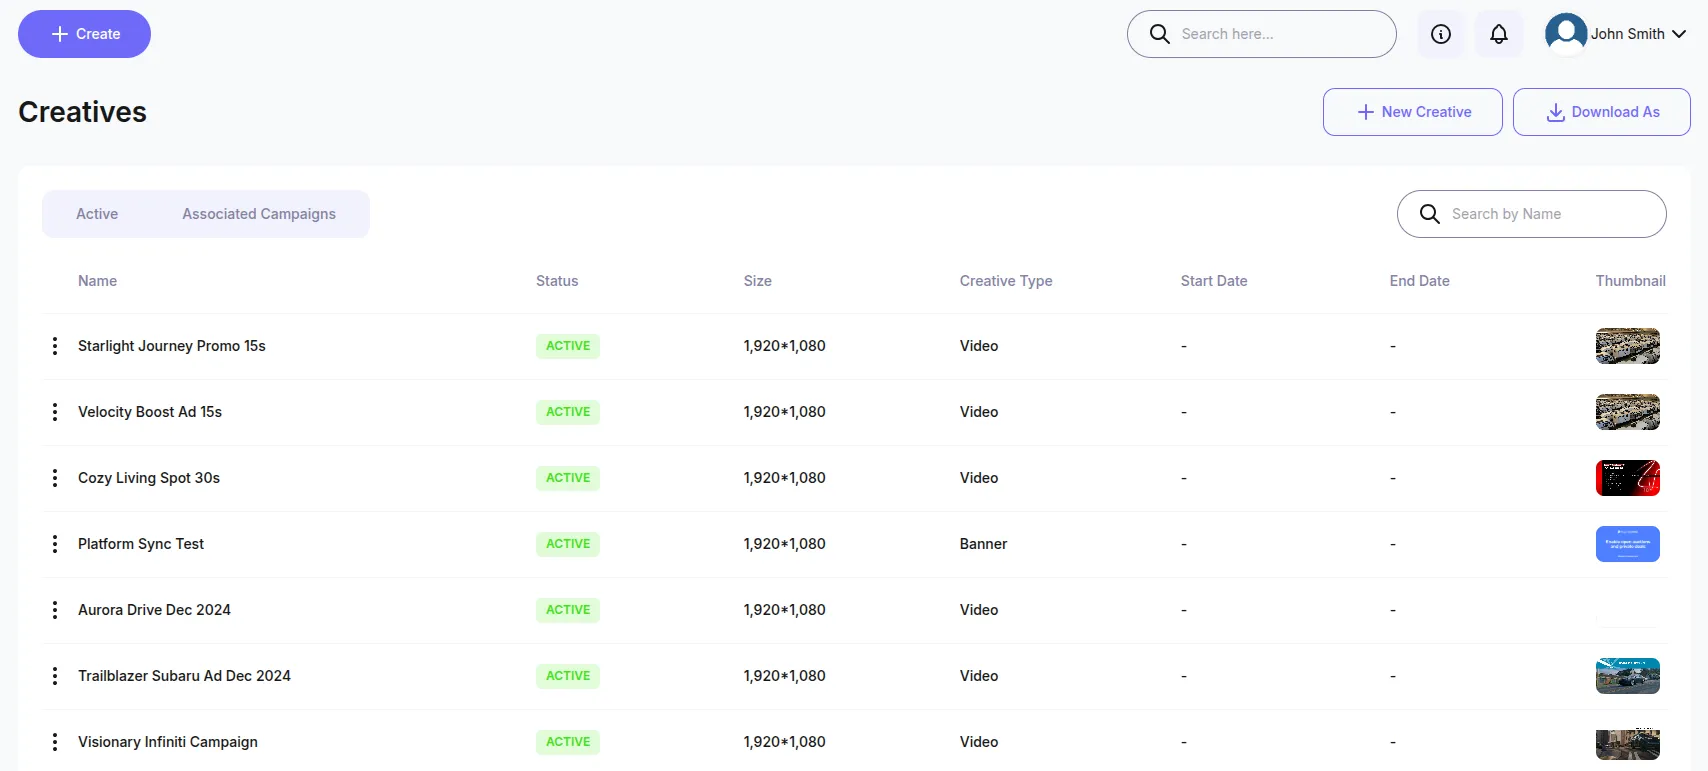Select Velocity Boost Ad 15s name
This screenshot has width=1708, height=771.
150,412
